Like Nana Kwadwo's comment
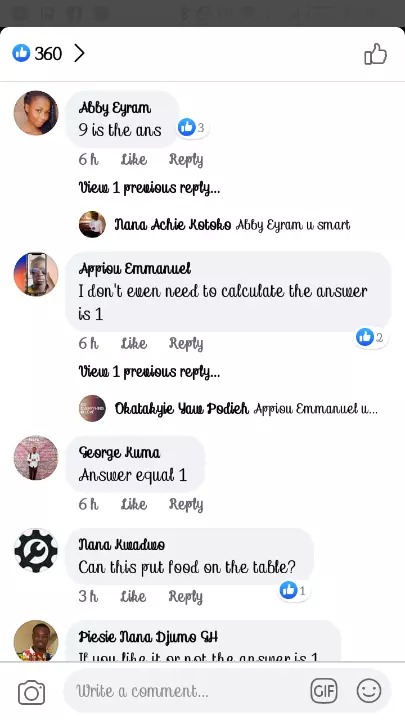Screen dimensions: 405x720 [x=134, y=596]
